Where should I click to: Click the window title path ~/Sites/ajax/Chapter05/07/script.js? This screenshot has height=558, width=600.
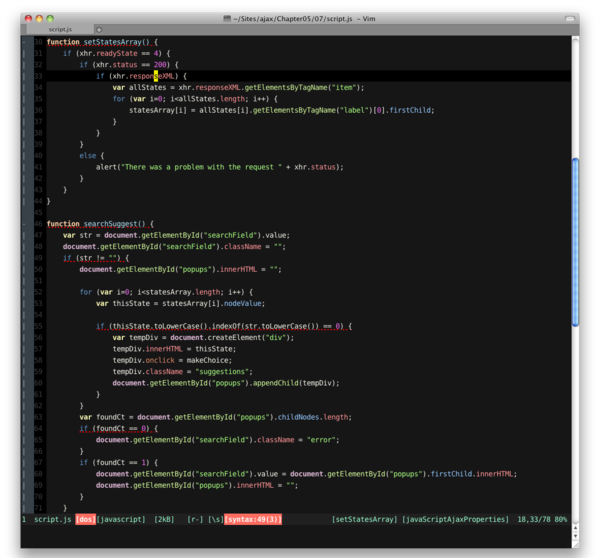tap(293, 18)
